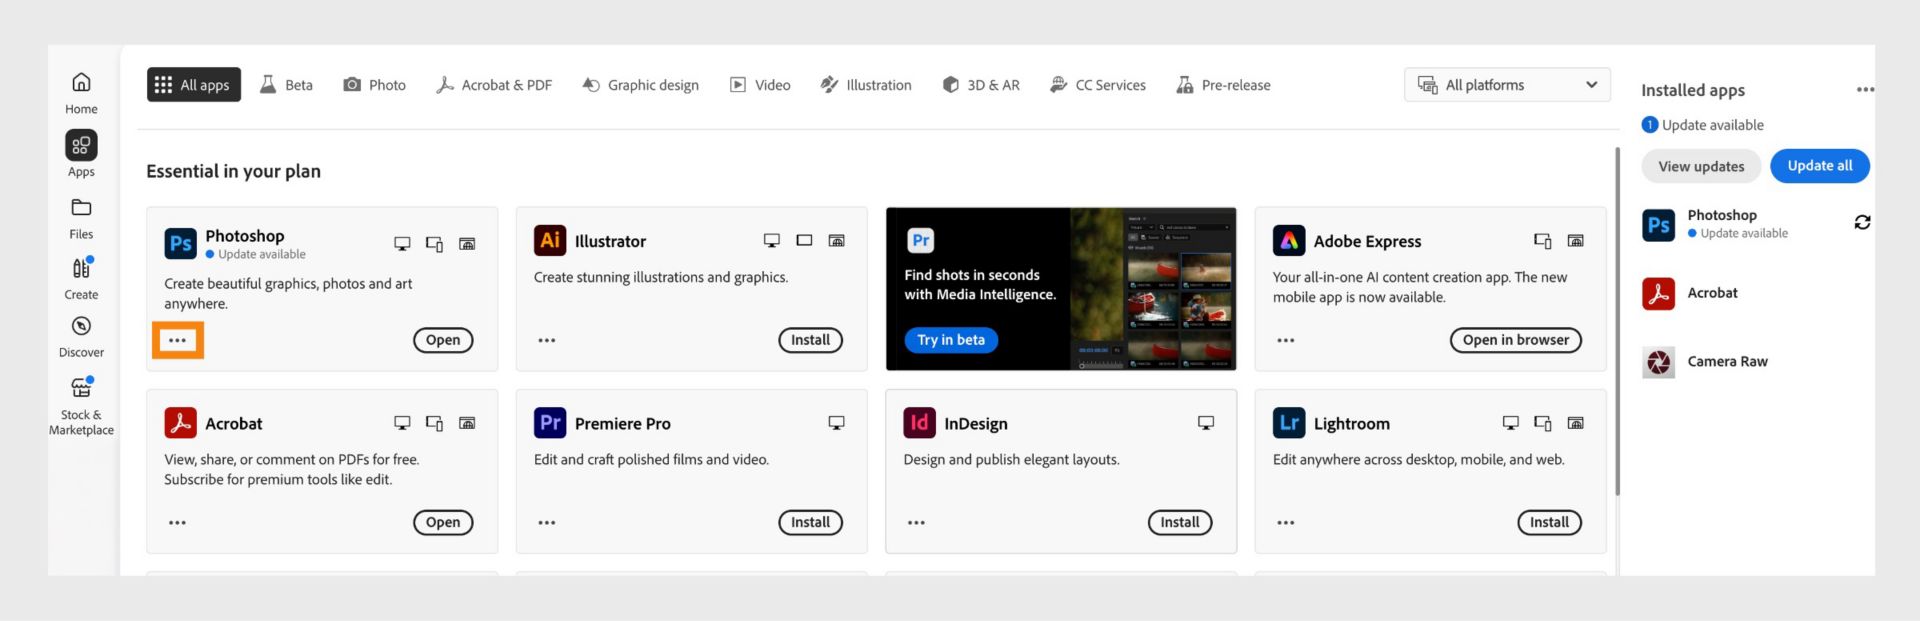Click Camera Raw icon in Installed apps
The height and width of the screenshot is (621, 1920).
pyautogui.click(x=1659, y=362)
